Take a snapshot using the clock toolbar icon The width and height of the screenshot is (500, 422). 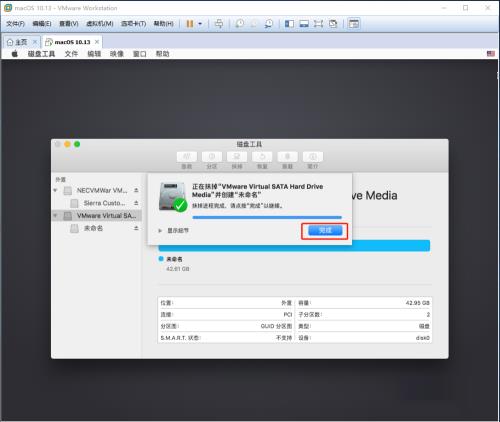click(239, 24)
